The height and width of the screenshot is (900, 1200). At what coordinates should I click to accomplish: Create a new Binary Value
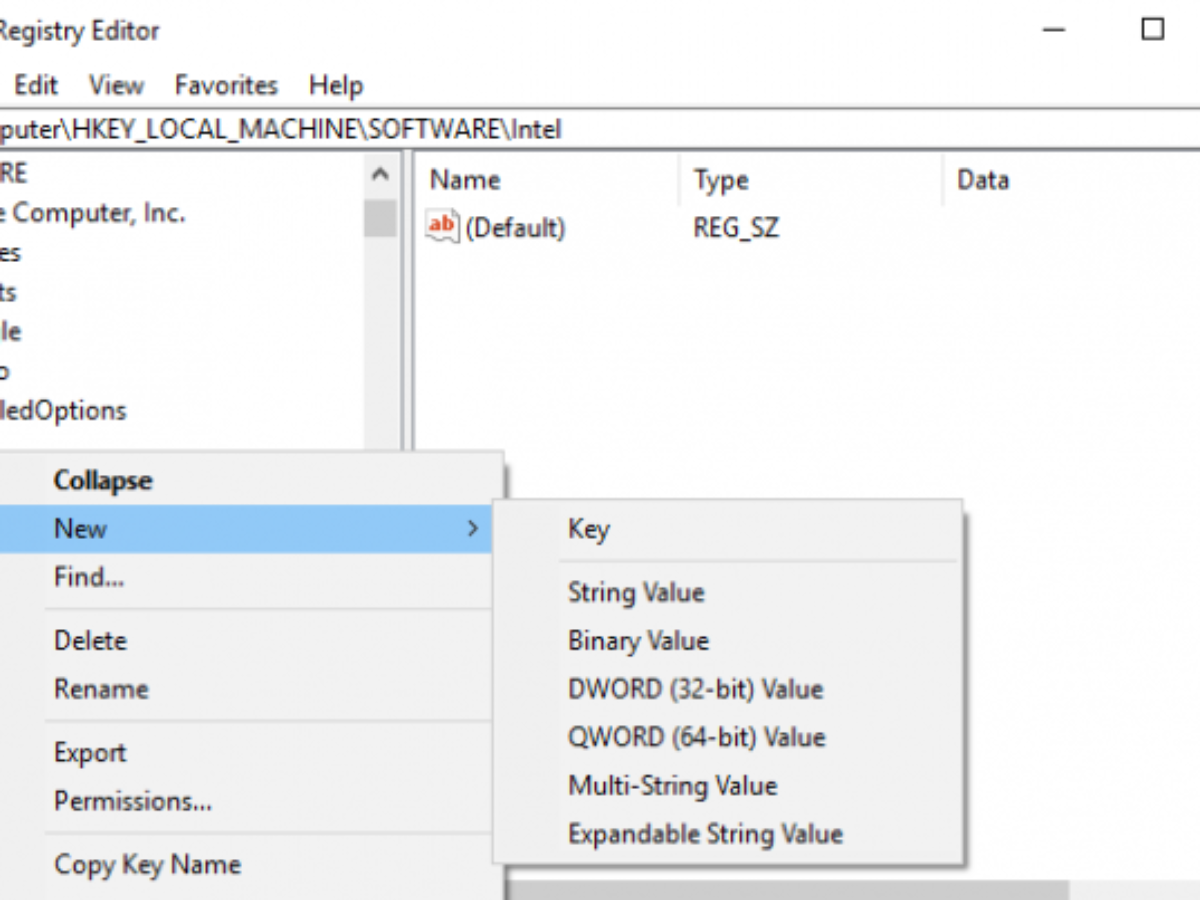tap(638, 641)
